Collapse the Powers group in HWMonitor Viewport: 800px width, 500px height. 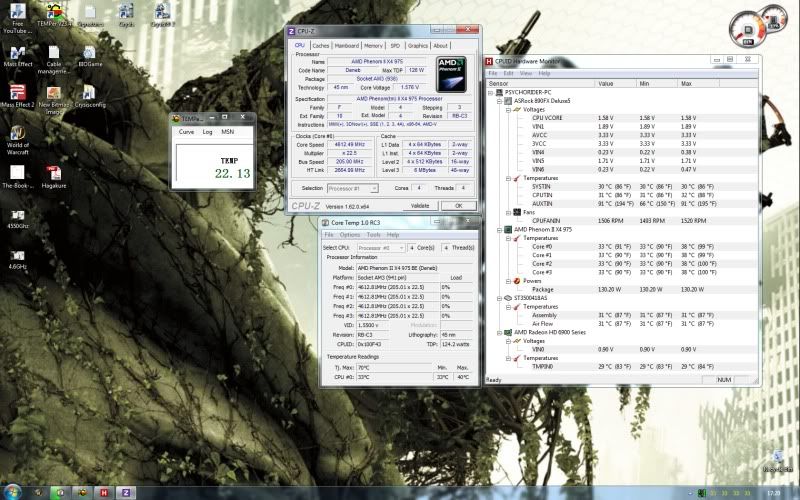[x=508, y=281]
